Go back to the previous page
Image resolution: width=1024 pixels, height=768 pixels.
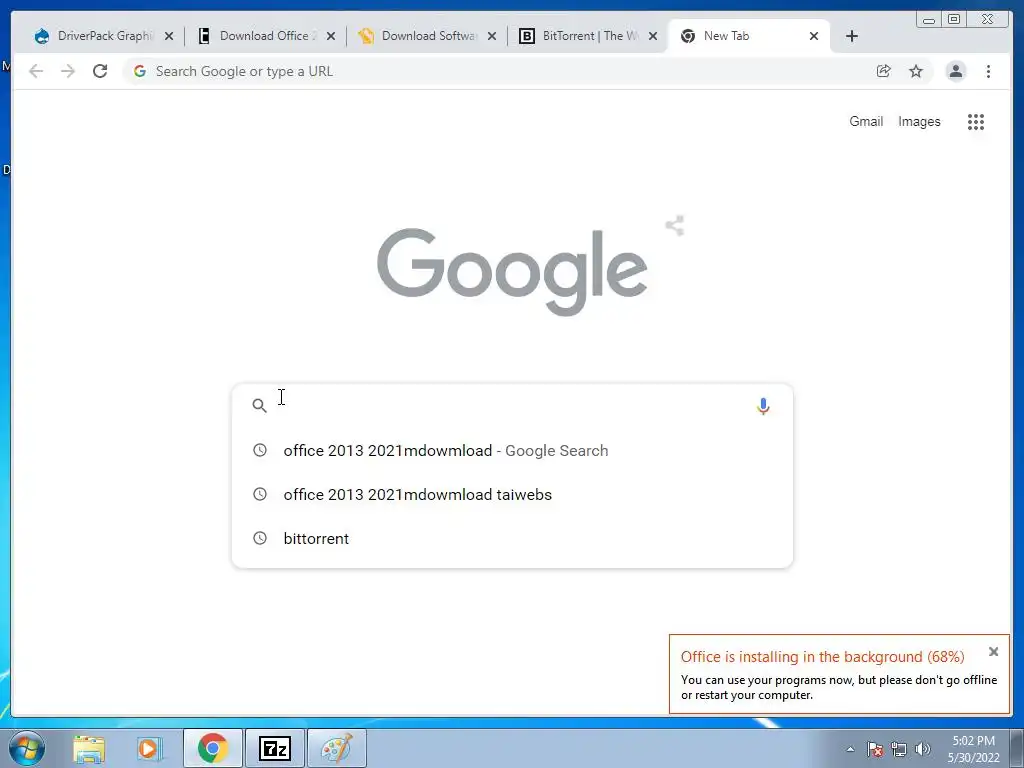[36, 71]
